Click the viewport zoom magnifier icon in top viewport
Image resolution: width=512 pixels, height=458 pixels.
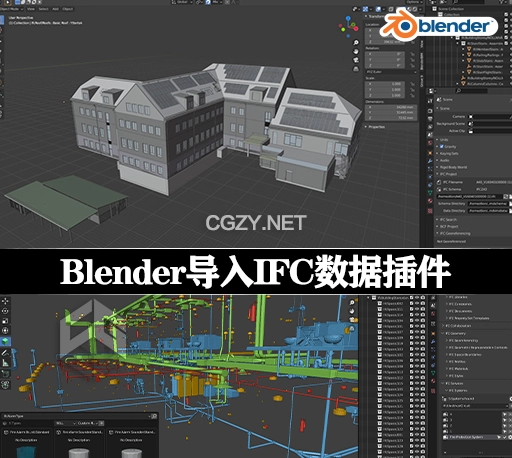click(356, 42)
